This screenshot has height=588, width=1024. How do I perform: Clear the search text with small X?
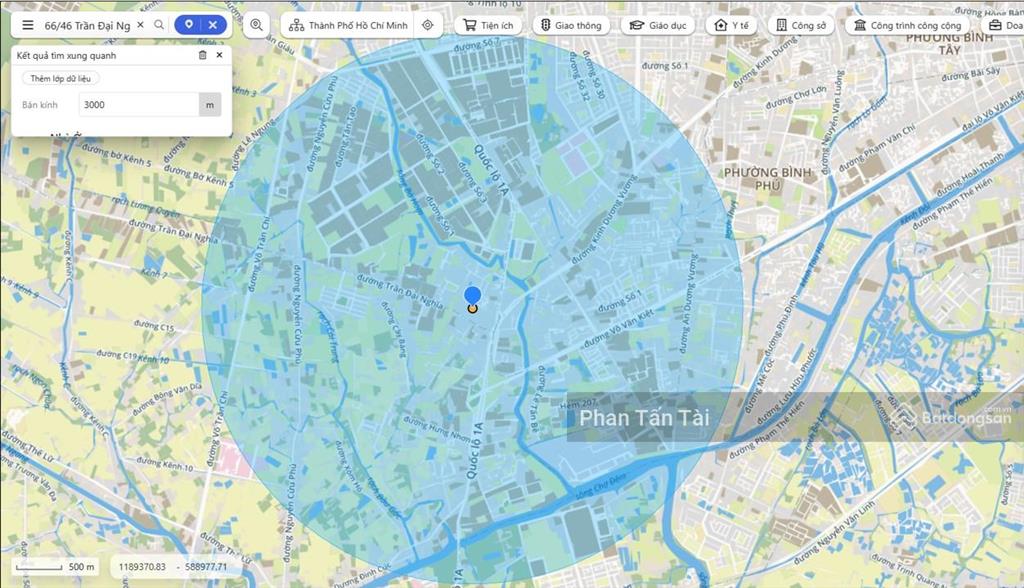140,25
